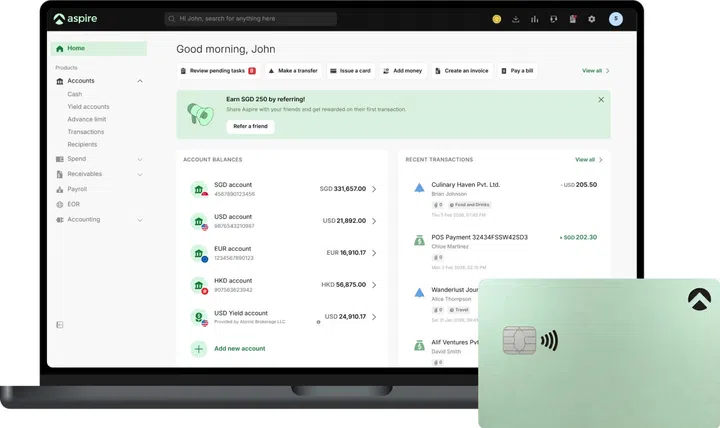Open the notifications clipboard icon
Image resolution: width=720 pixels, height=428 pixels.
(573, 19)
